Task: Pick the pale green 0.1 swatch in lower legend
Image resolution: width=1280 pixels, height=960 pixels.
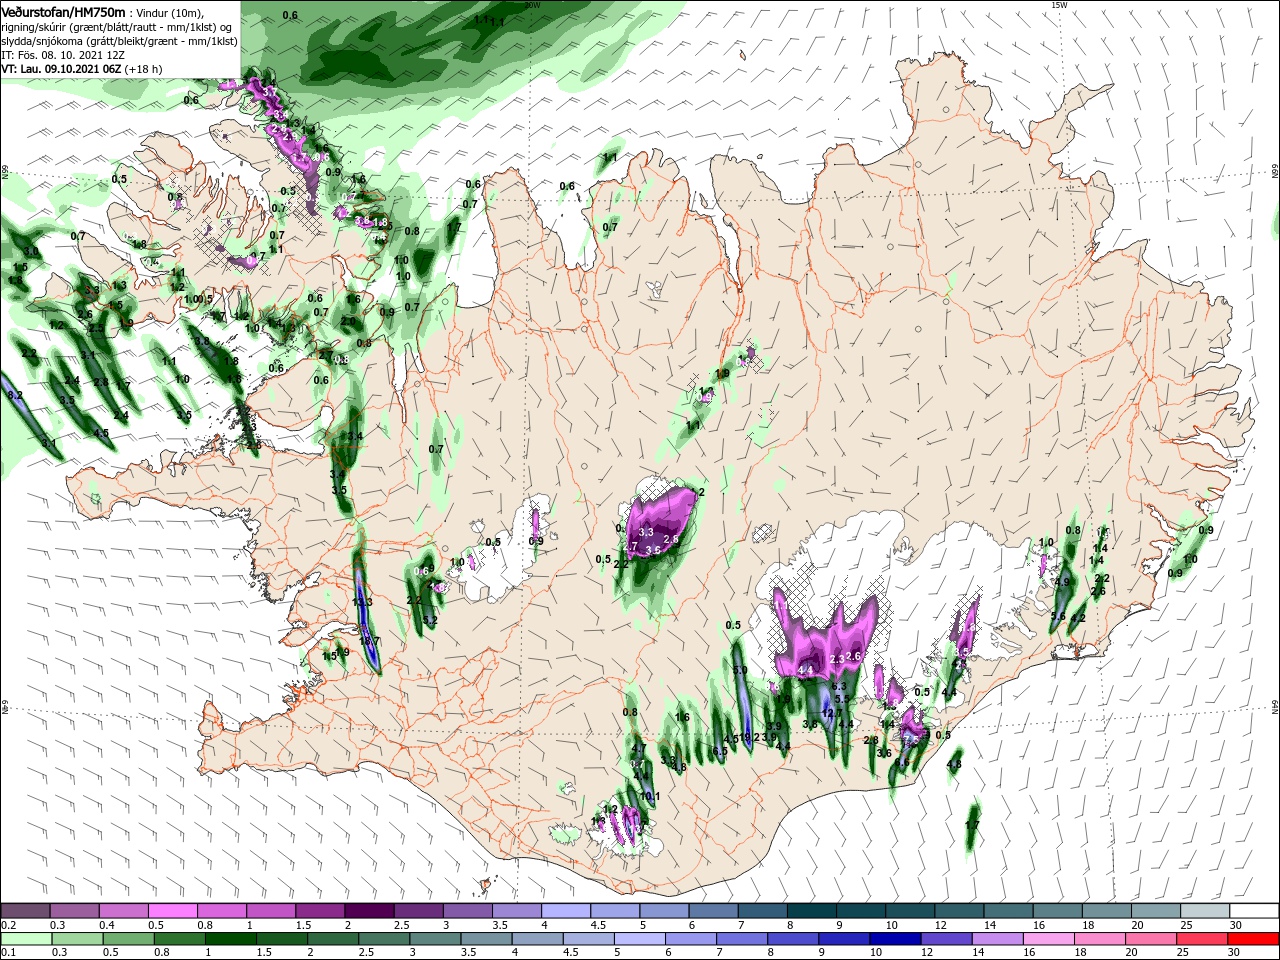Action: point(24,939)
